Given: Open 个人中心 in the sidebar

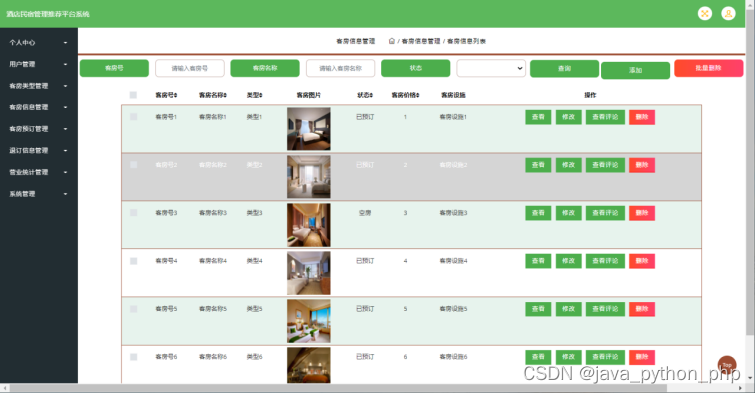Looking at the screenshot, I should (22, 42).
